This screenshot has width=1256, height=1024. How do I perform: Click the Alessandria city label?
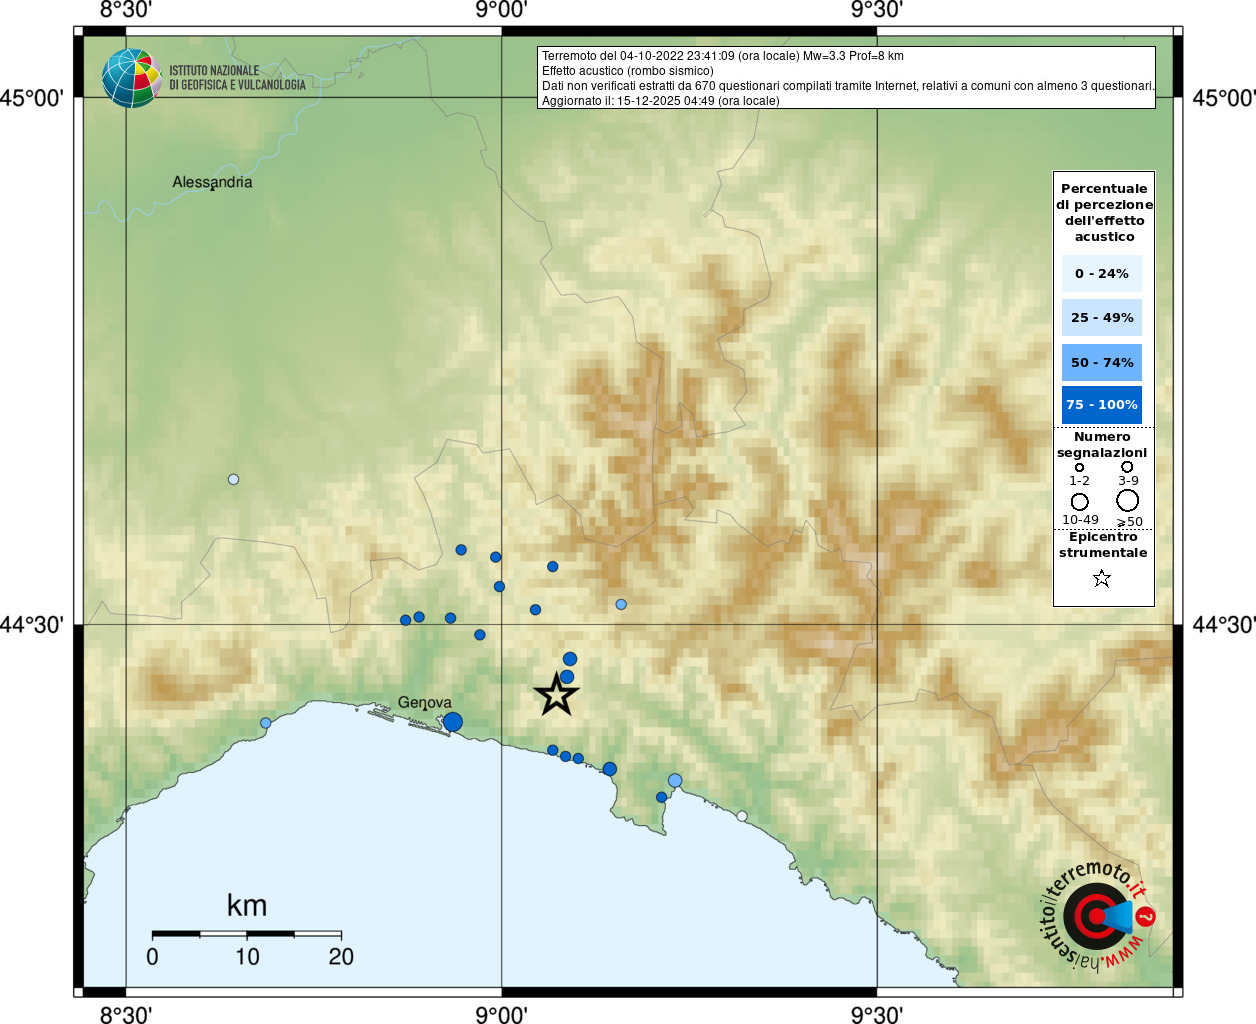tap(212, 182)
